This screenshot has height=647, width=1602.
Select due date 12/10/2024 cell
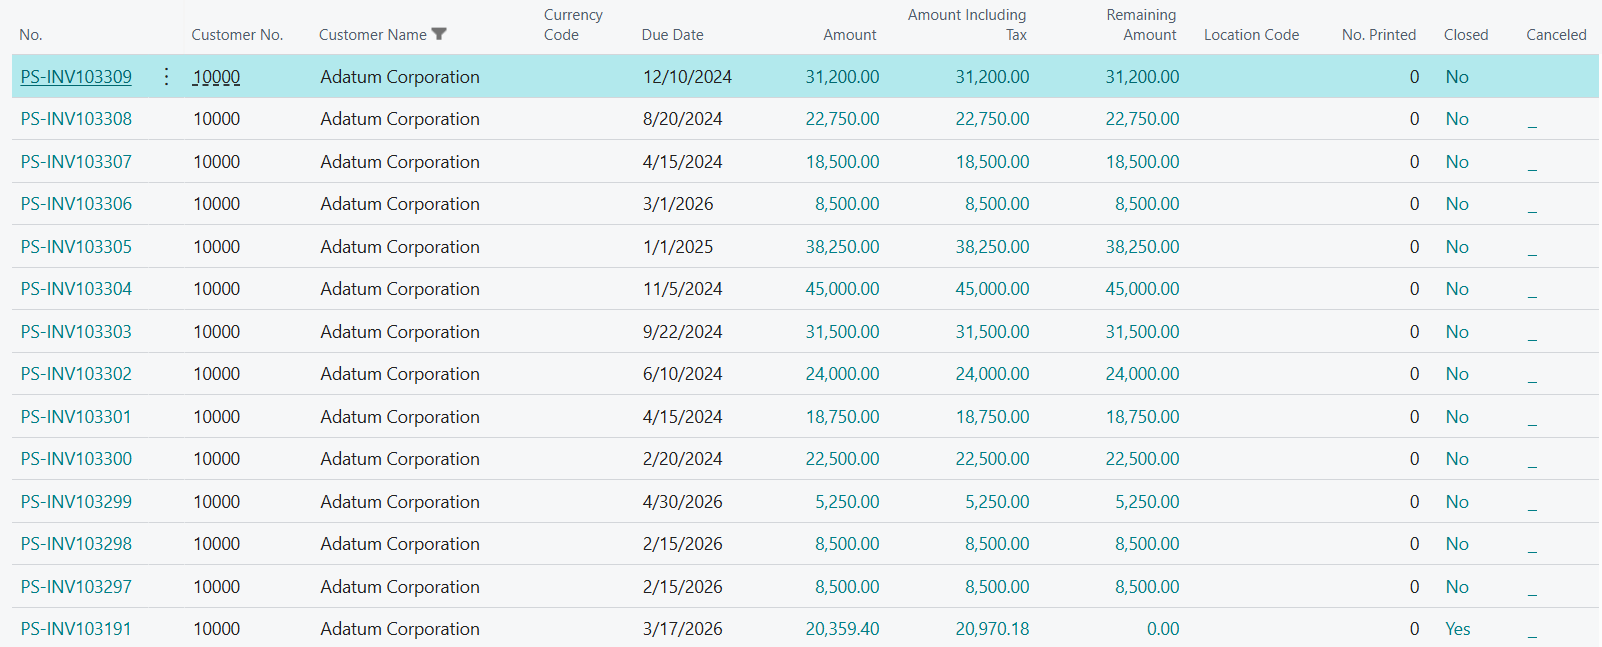pos(687,77)
